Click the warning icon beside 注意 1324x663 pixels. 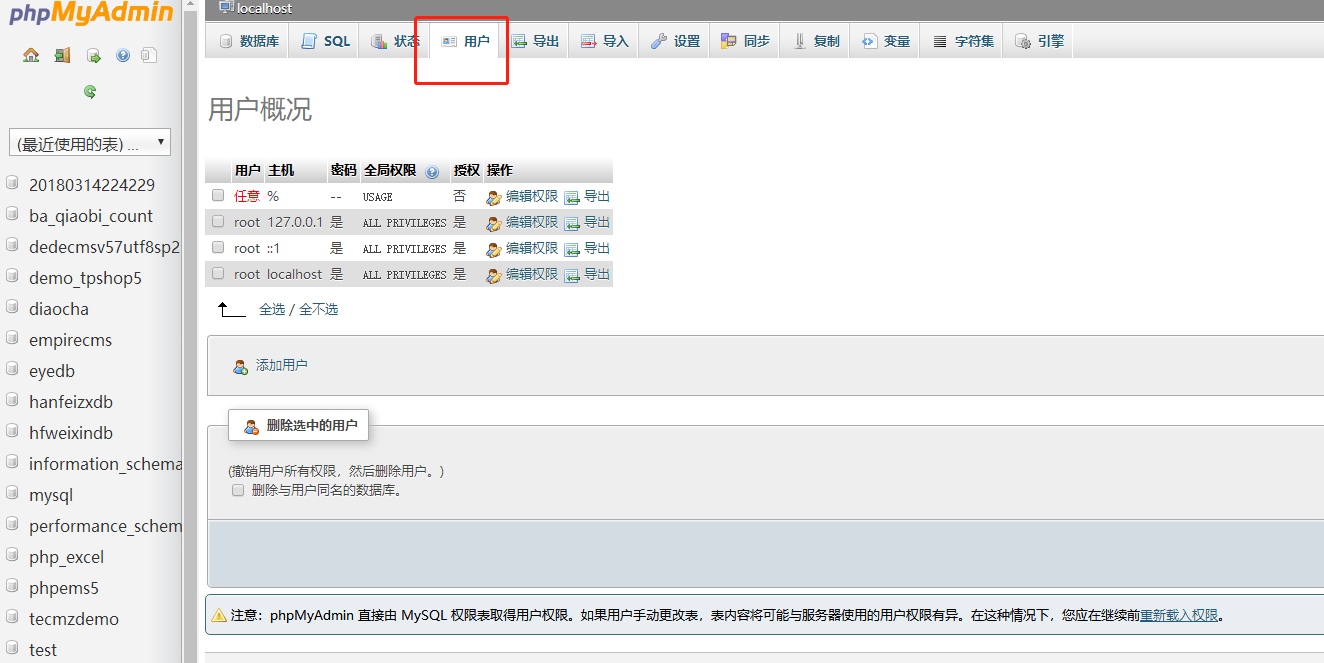(x=218, y=615)
